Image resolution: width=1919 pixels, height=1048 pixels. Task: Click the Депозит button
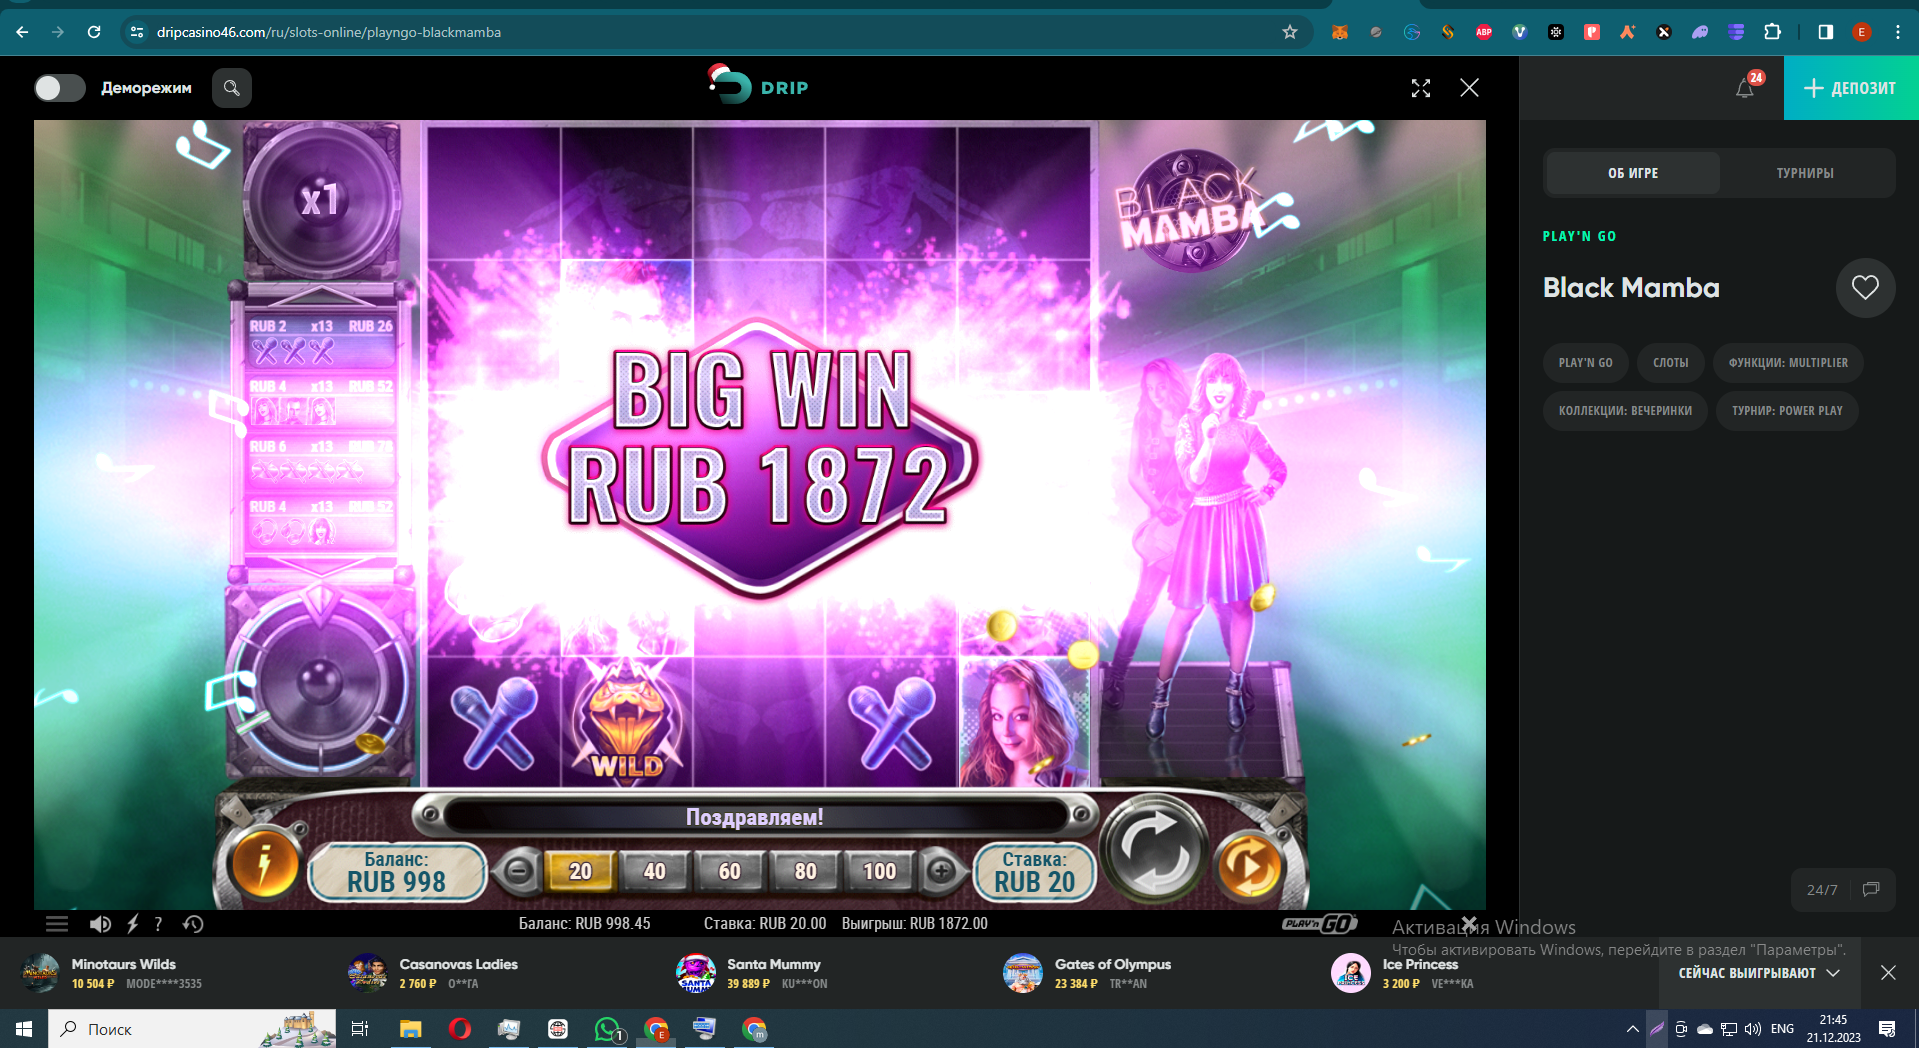(1850, 88)
